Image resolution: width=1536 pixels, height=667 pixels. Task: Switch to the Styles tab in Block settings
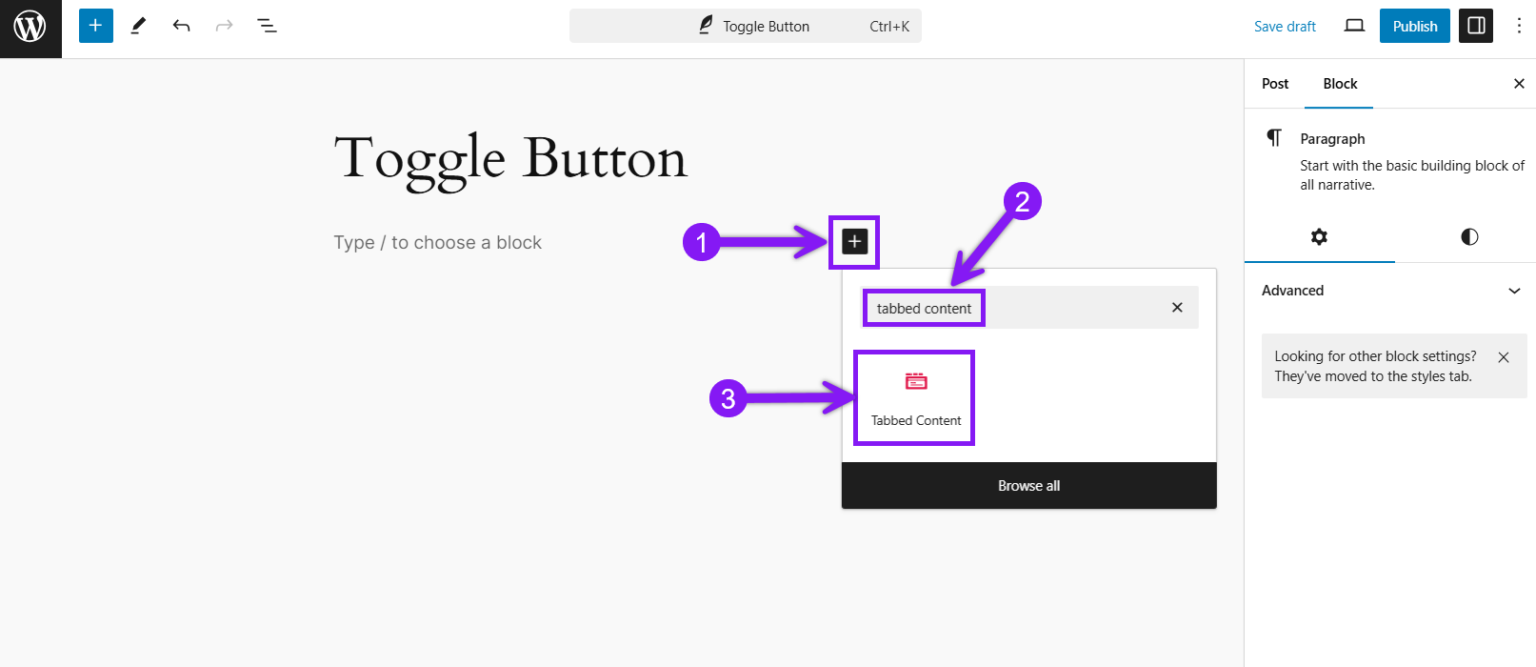[x=1467, y=237]
